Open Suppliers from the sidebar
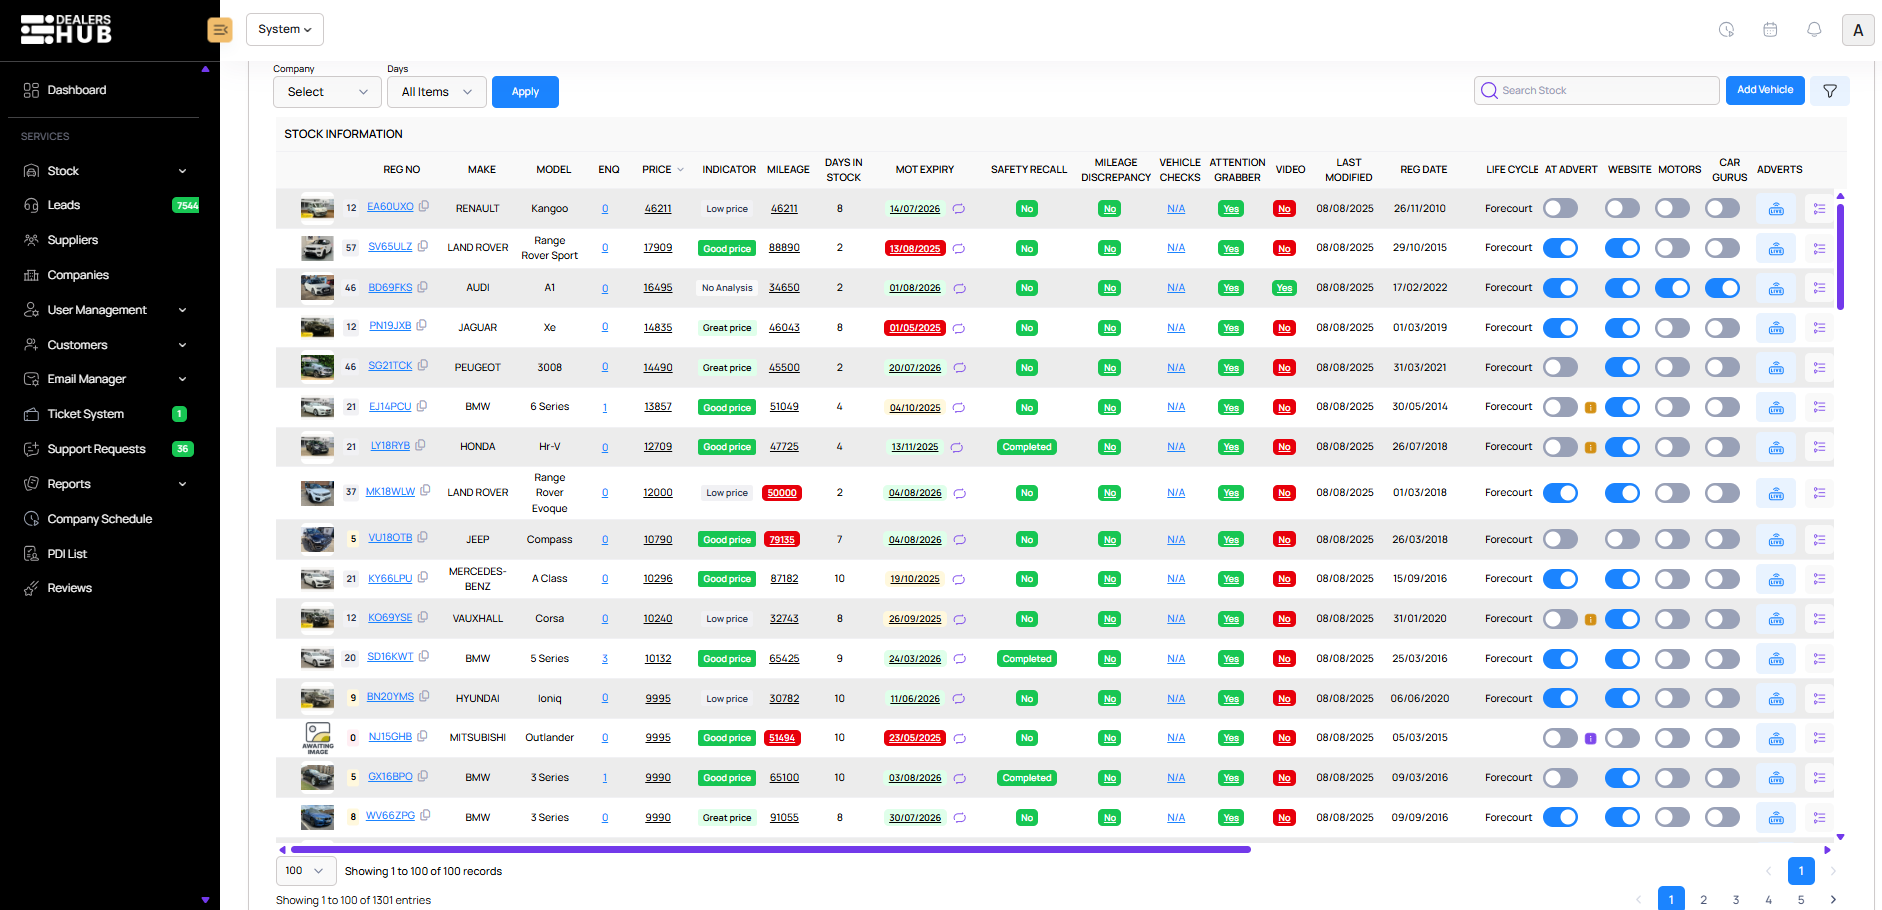The height and width of the screenshot is (910, 1882). (x=73, y=240)
